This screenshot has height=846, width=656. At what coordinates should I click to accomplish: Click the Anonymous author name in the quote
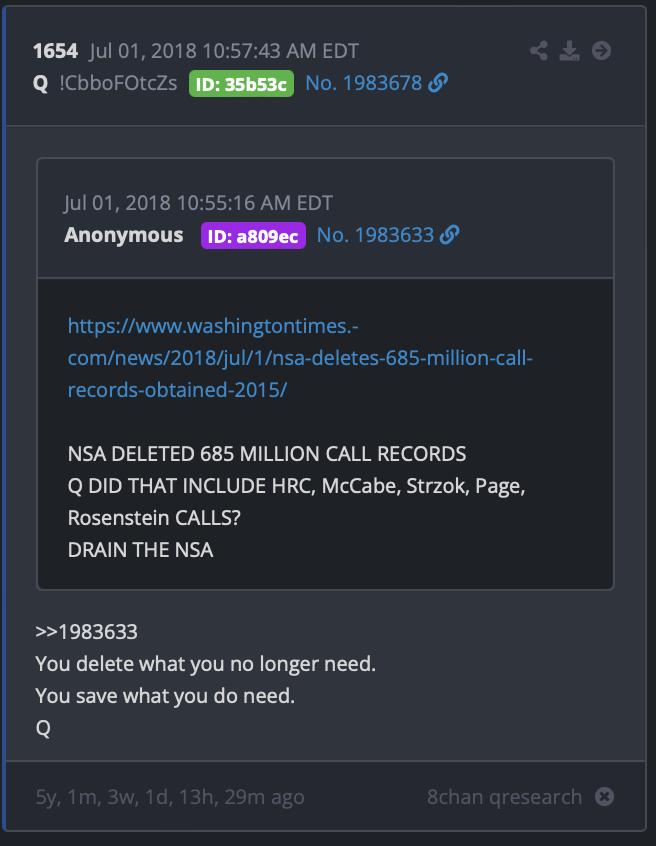pos(124,235)
